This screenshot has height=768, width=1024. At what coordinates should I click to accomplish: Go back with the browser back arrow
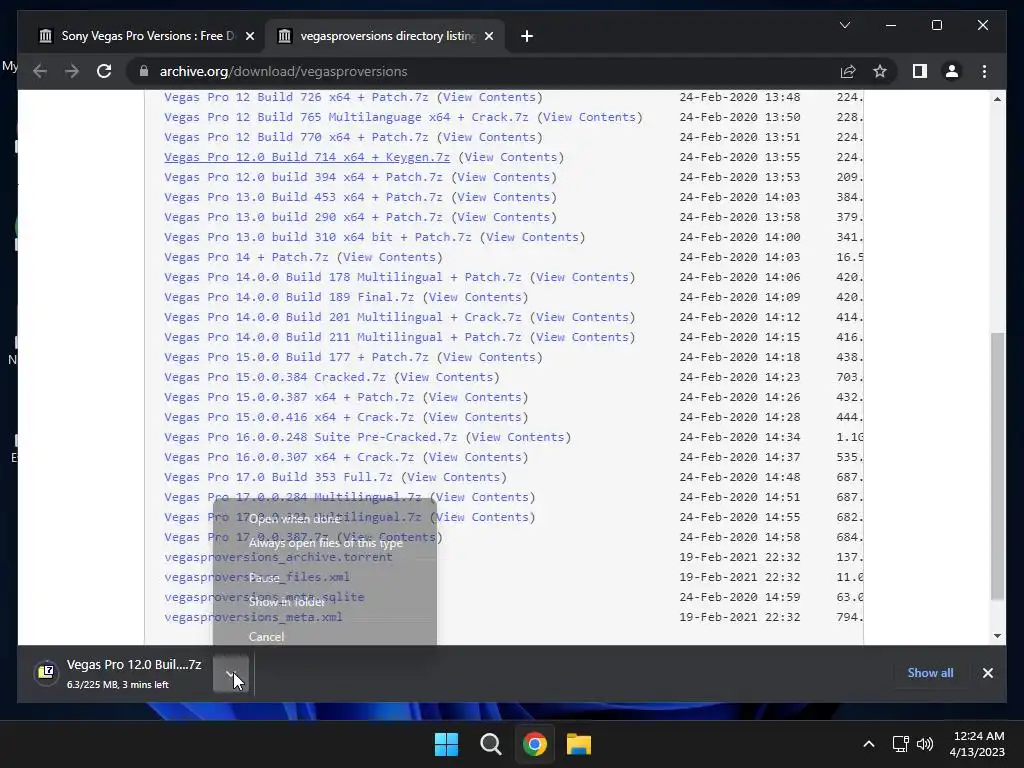click(x=40, y=71)
